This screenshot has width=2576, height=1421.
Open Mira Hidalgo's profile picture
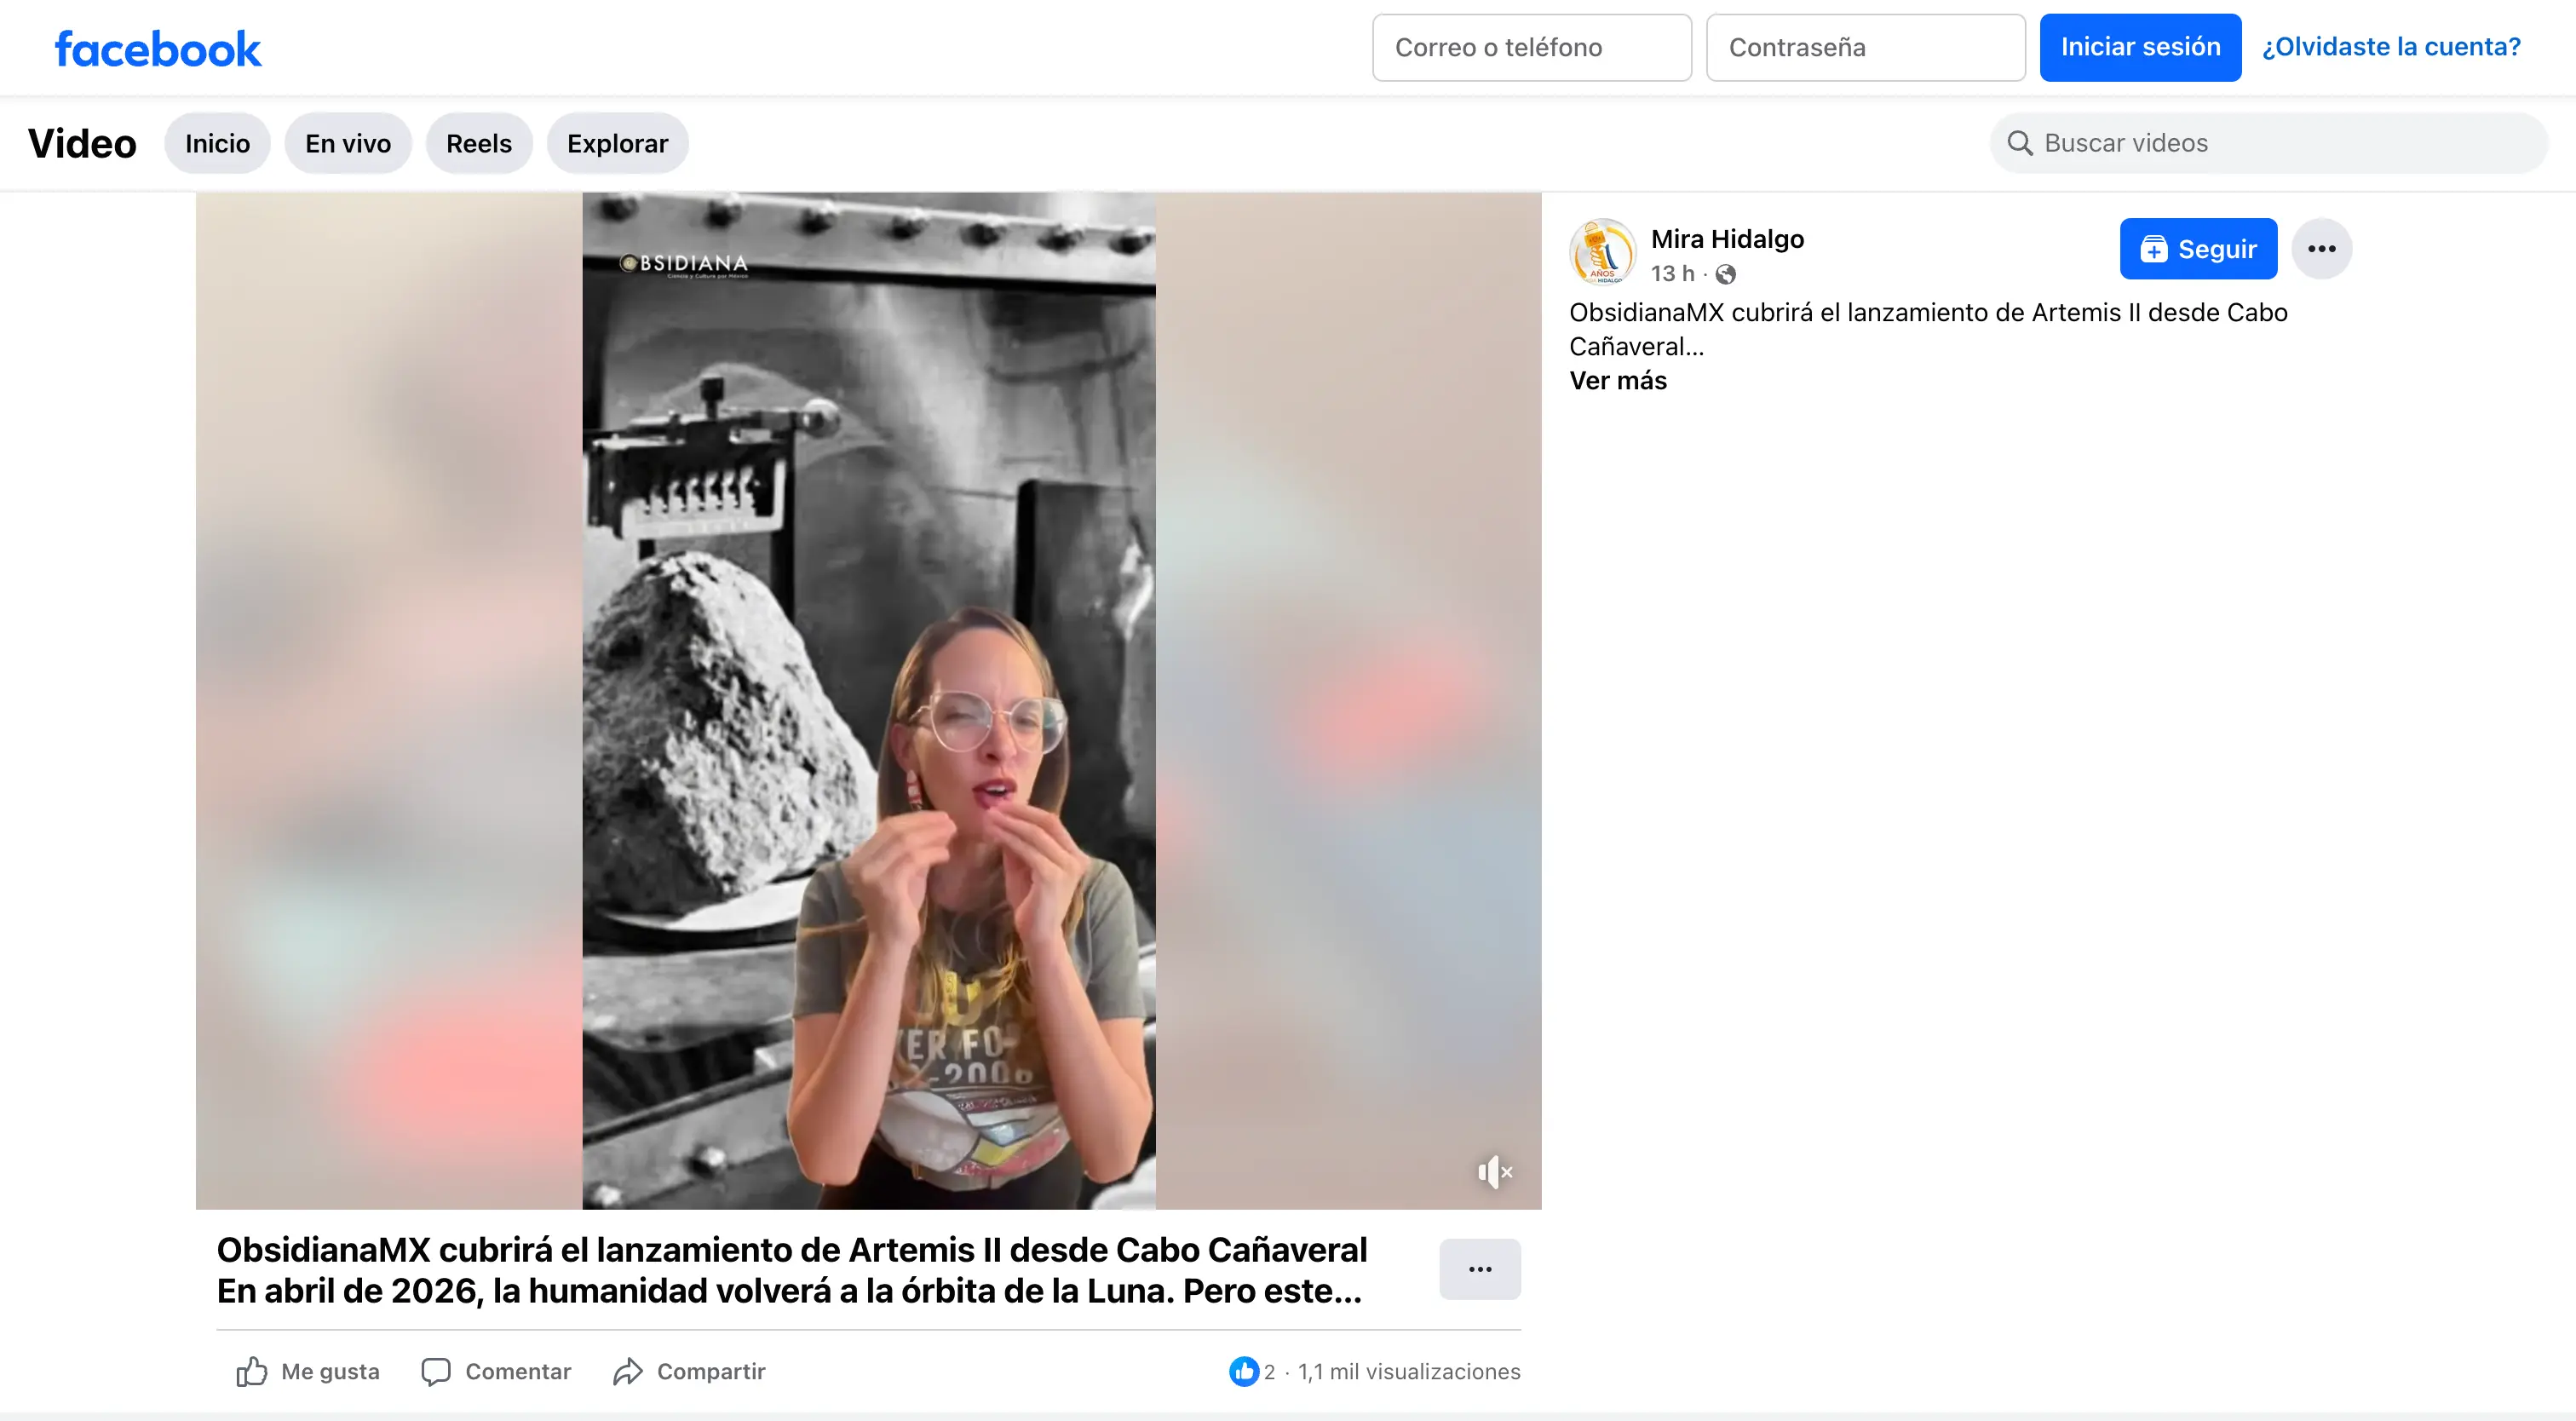tap(1602, 251)
